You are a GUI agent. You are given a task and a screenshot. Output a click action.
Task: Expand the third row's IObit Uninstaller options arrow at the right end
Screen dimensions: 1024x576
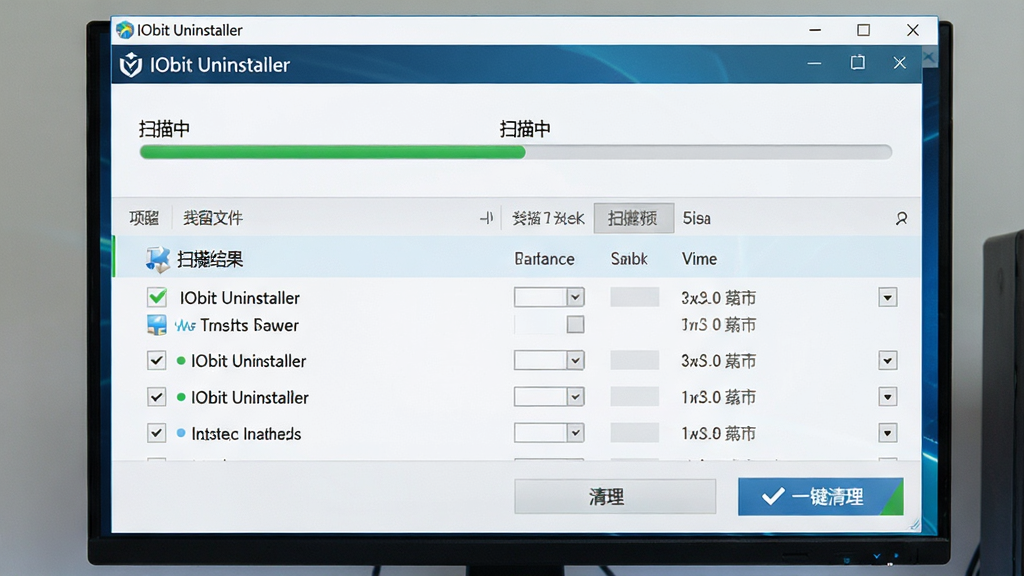[888, 360]
